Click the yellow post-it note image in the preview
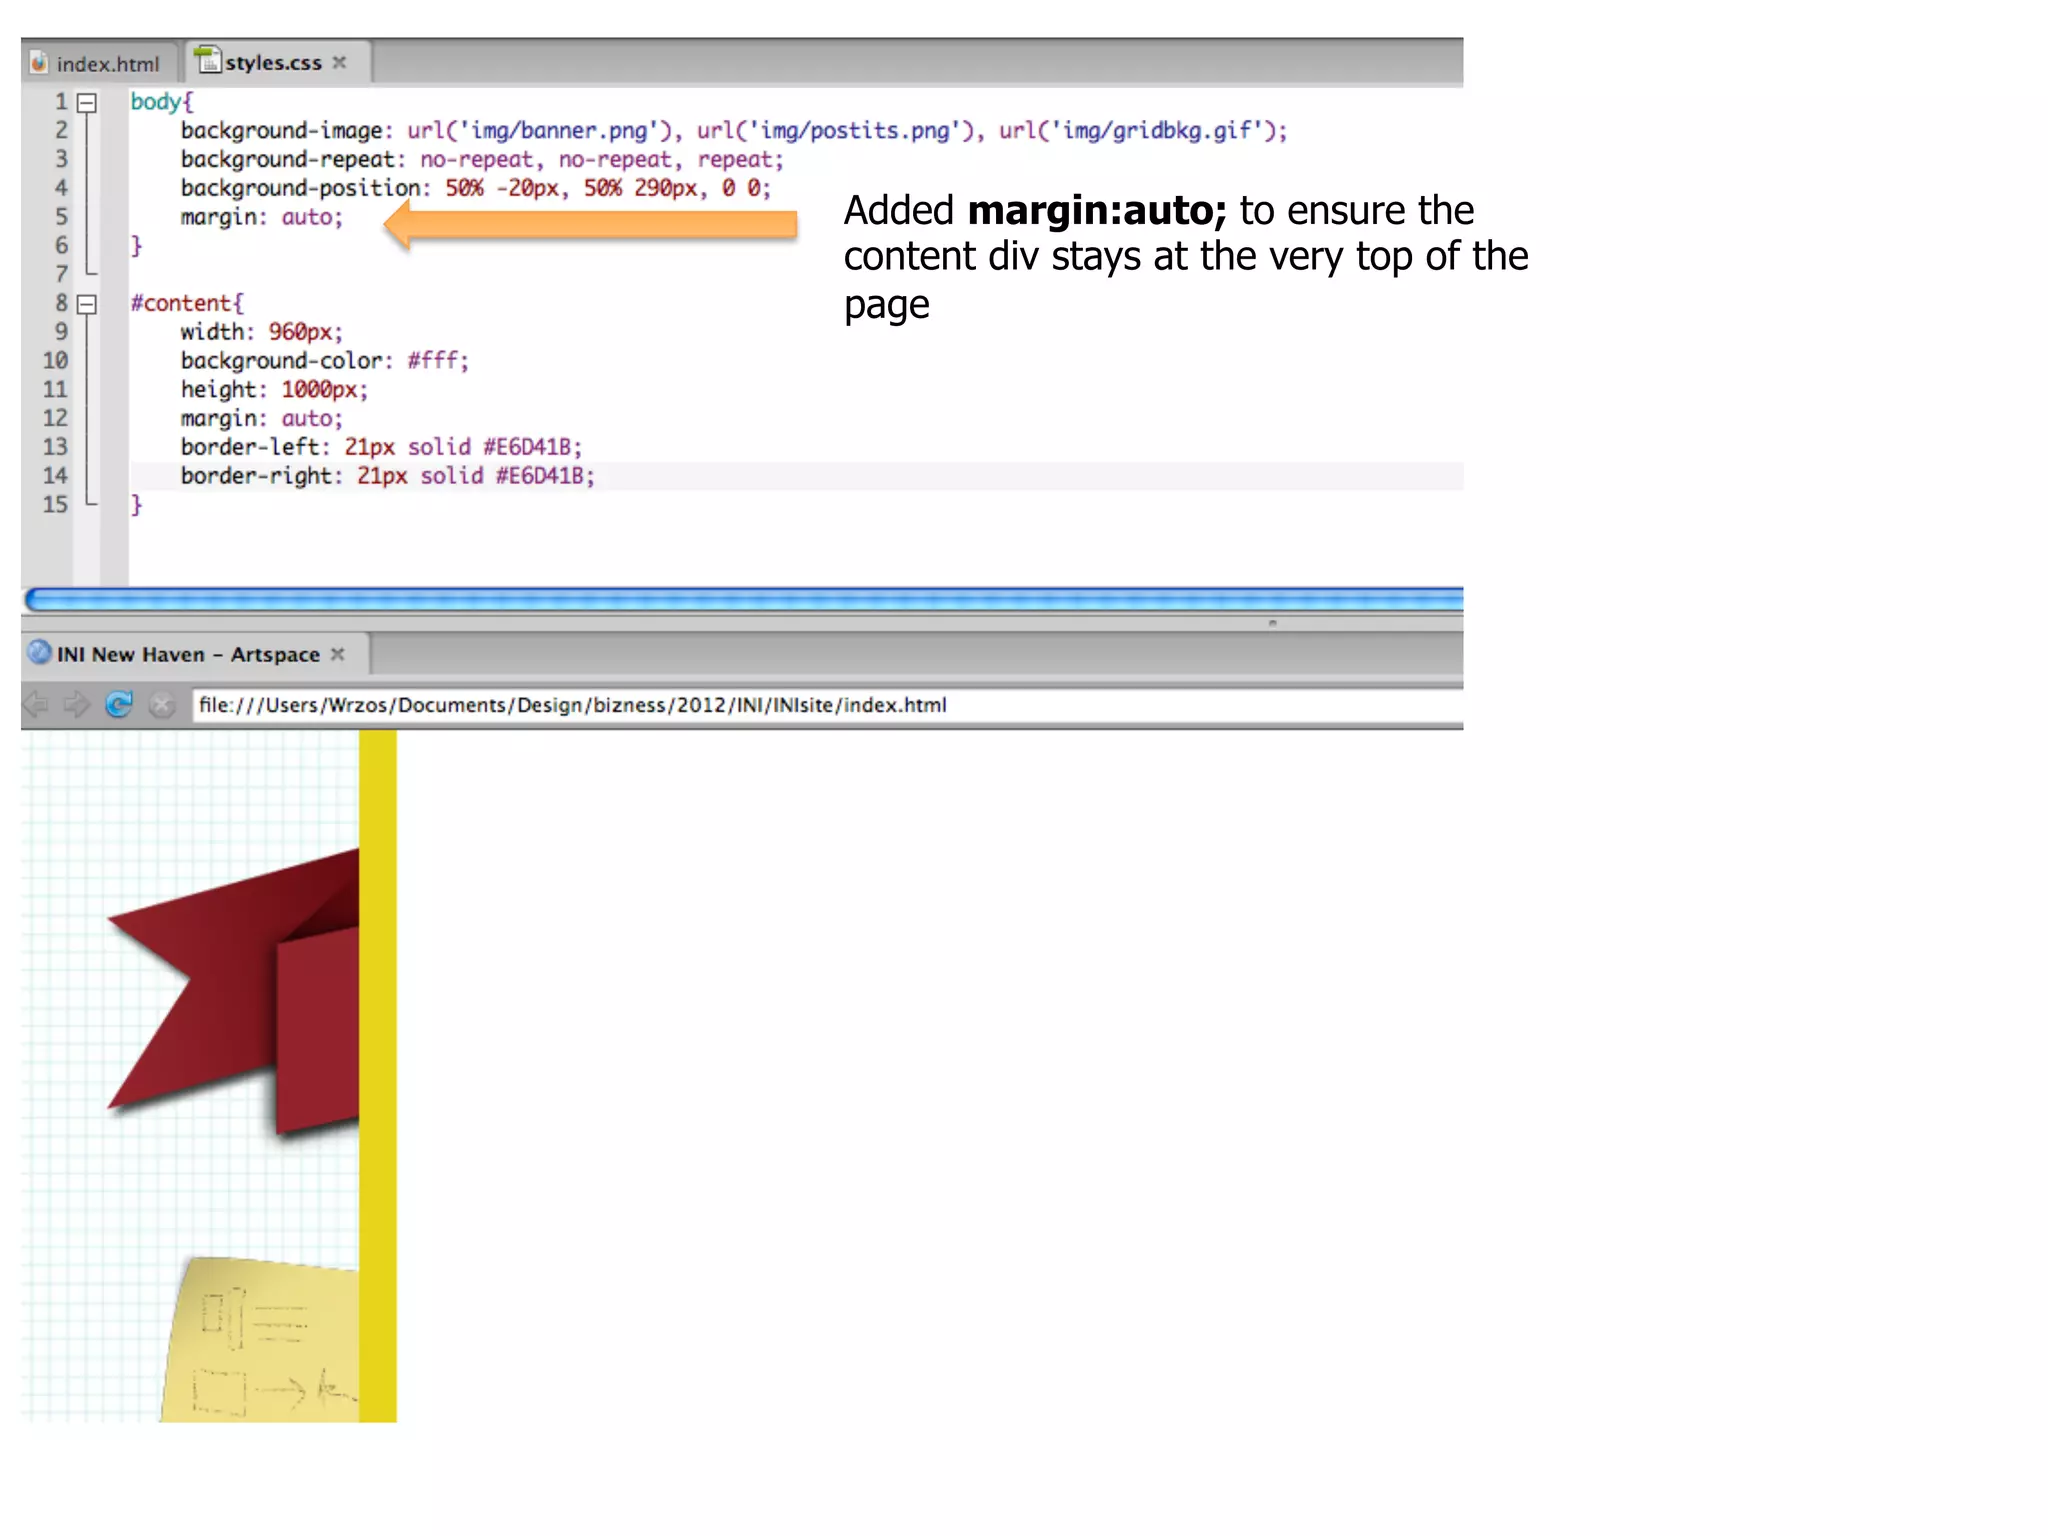This screenshot has width=2048, height=1536. [x=259, y=1339]
